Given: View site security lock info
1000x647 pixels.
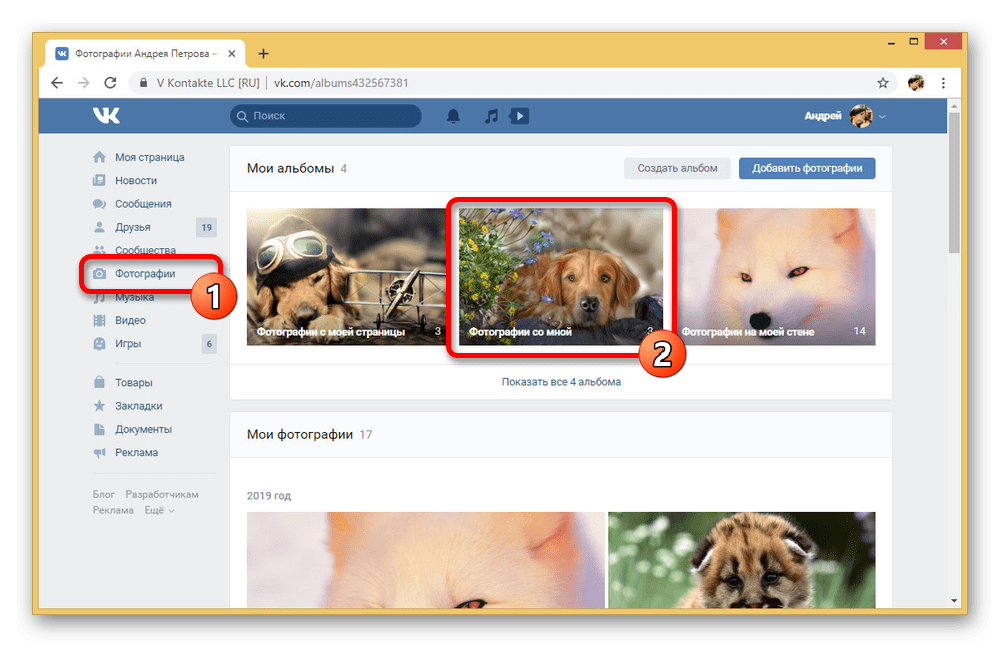Looking at the screenshot, I should click(143, 83).
